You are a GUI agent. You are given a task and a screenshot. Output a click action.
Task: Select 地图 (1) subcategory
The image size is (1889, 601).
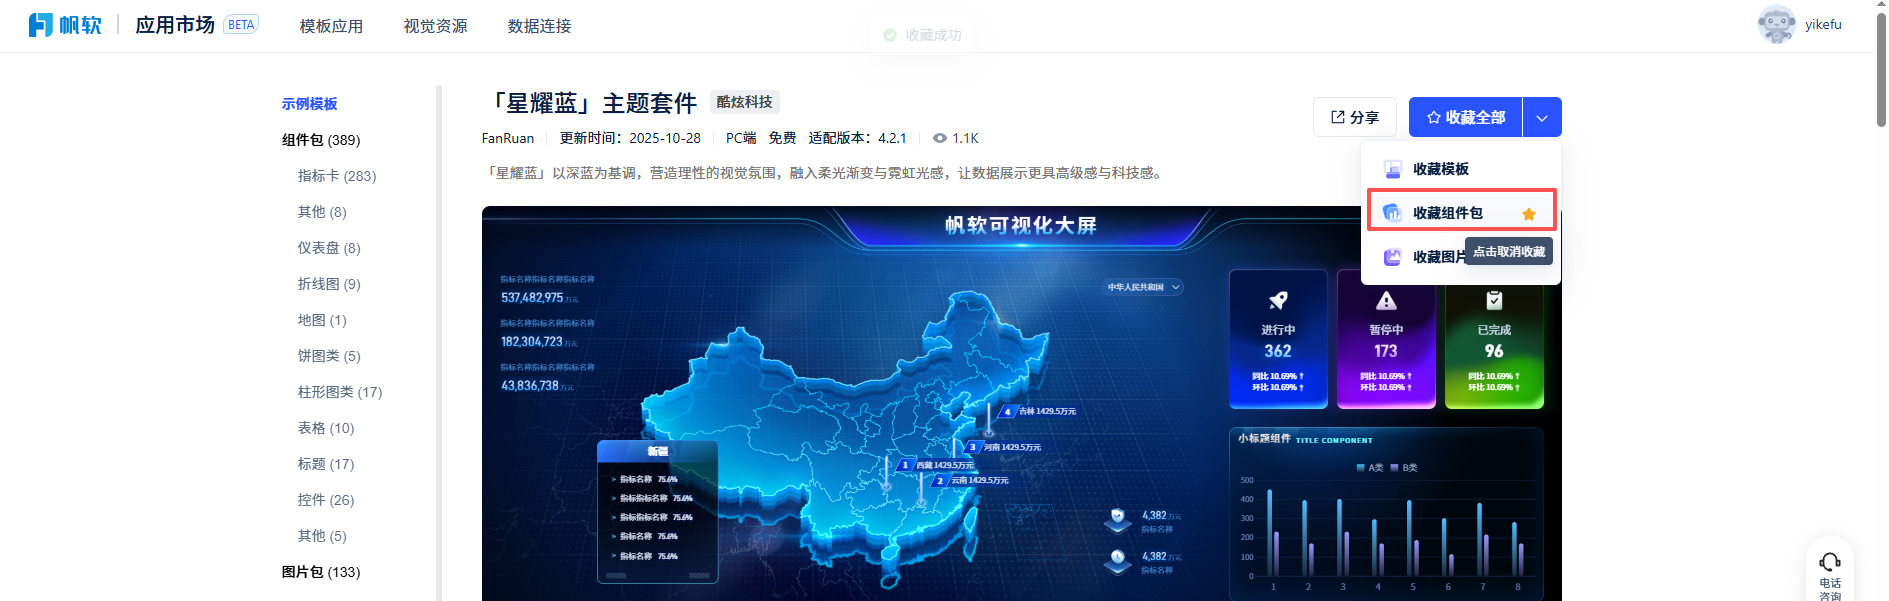click(x=322, y=320)
